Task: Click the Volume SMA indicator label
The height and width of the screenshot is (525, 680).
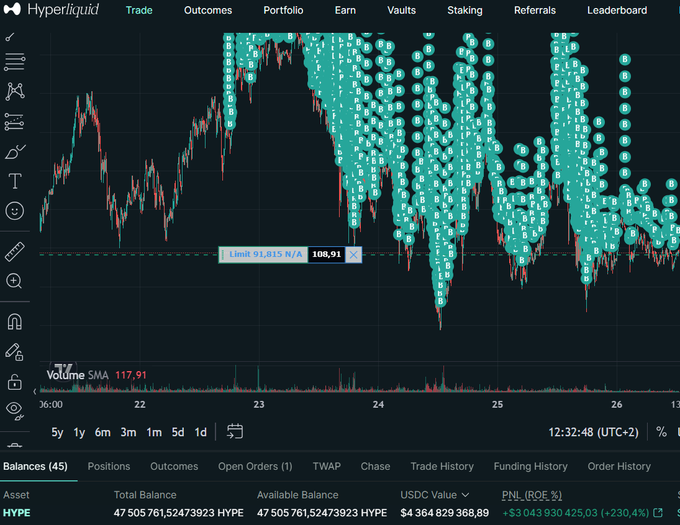Action: 77,375
